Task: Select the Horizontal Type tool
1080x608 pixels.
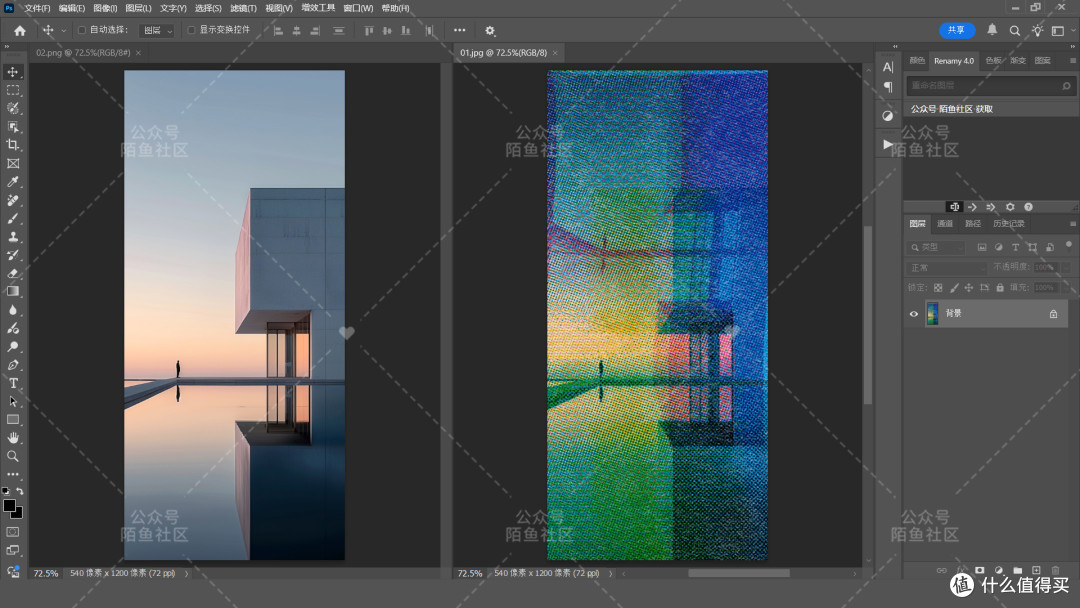Action: (x=13, y=383)
